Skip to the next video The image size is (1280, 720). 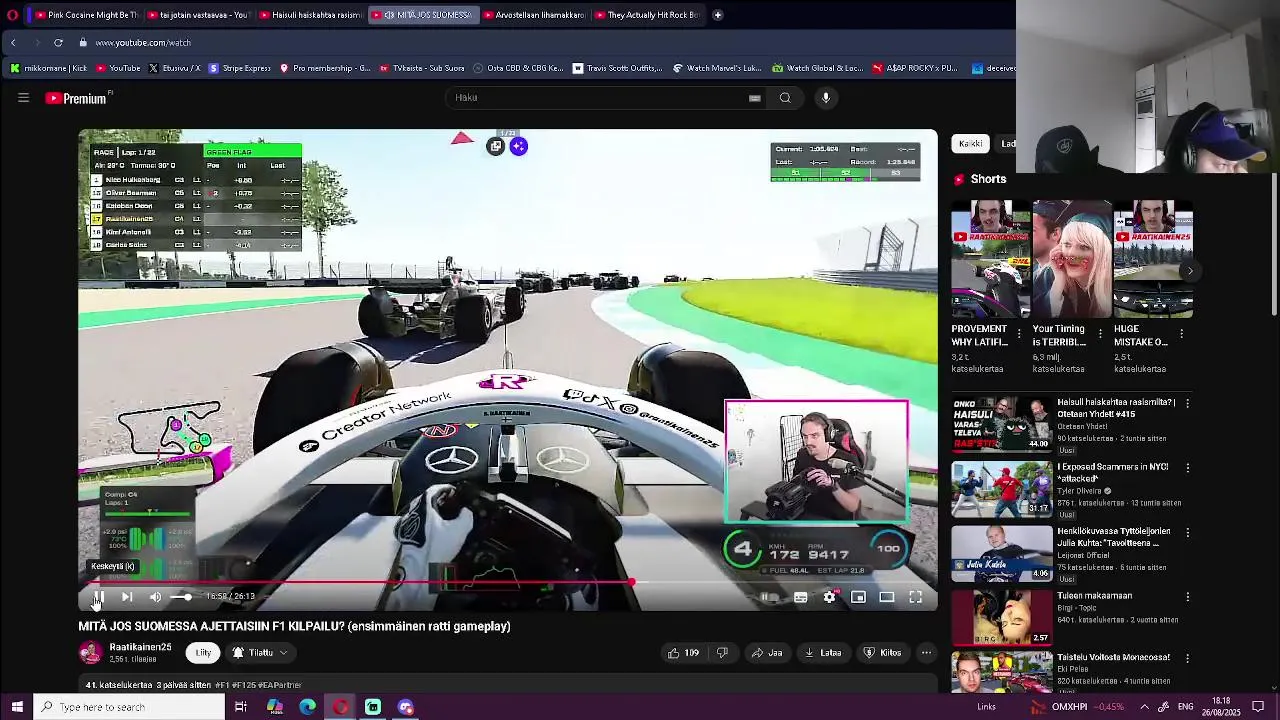(127, 597)
